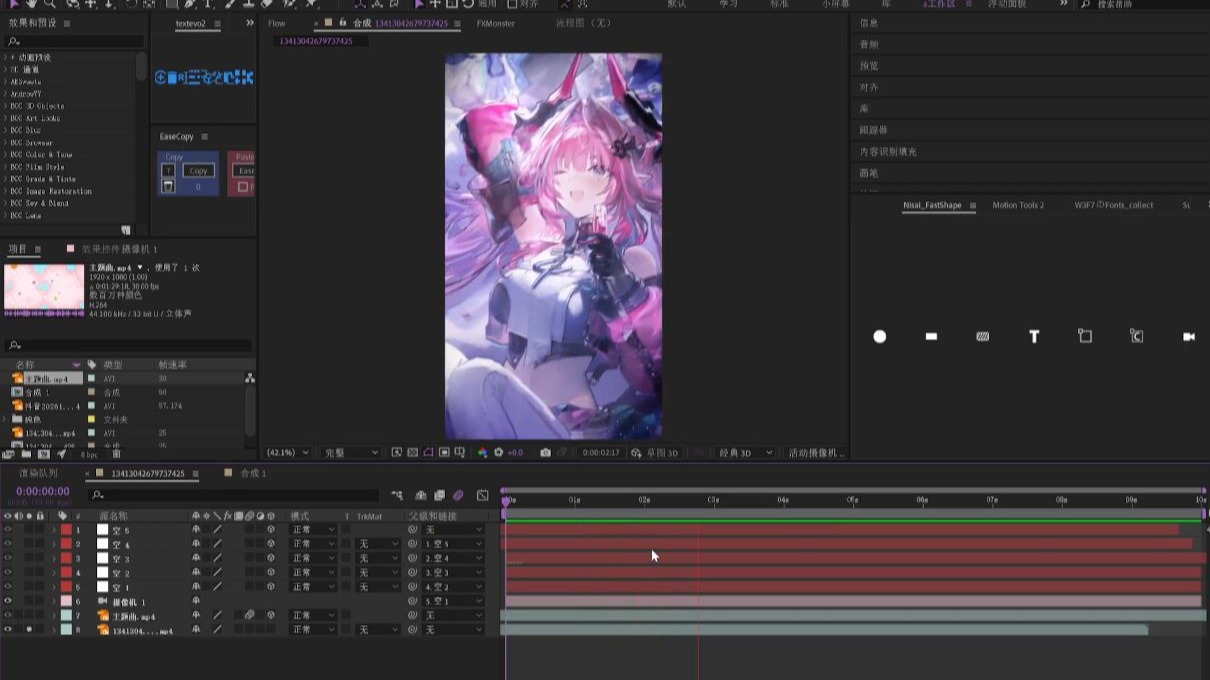
Task: Open color management settings icon in viewer
Action: pyautogui.click(x=483, y=453)
